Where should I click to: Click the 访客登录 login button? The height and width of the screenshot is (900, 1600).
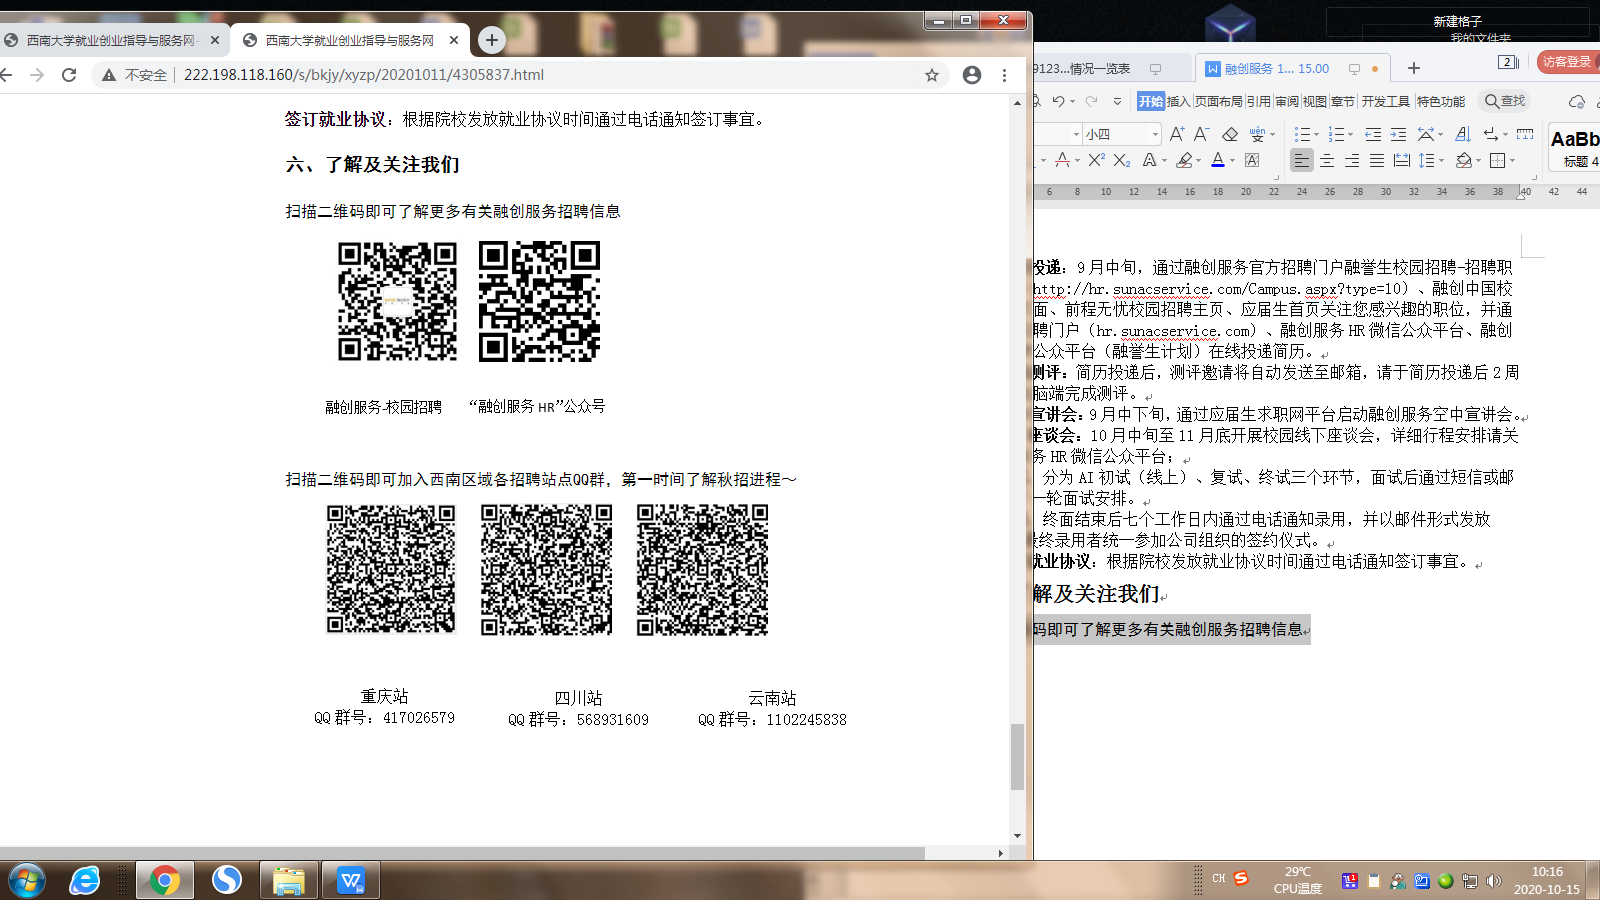[1566, 62]
